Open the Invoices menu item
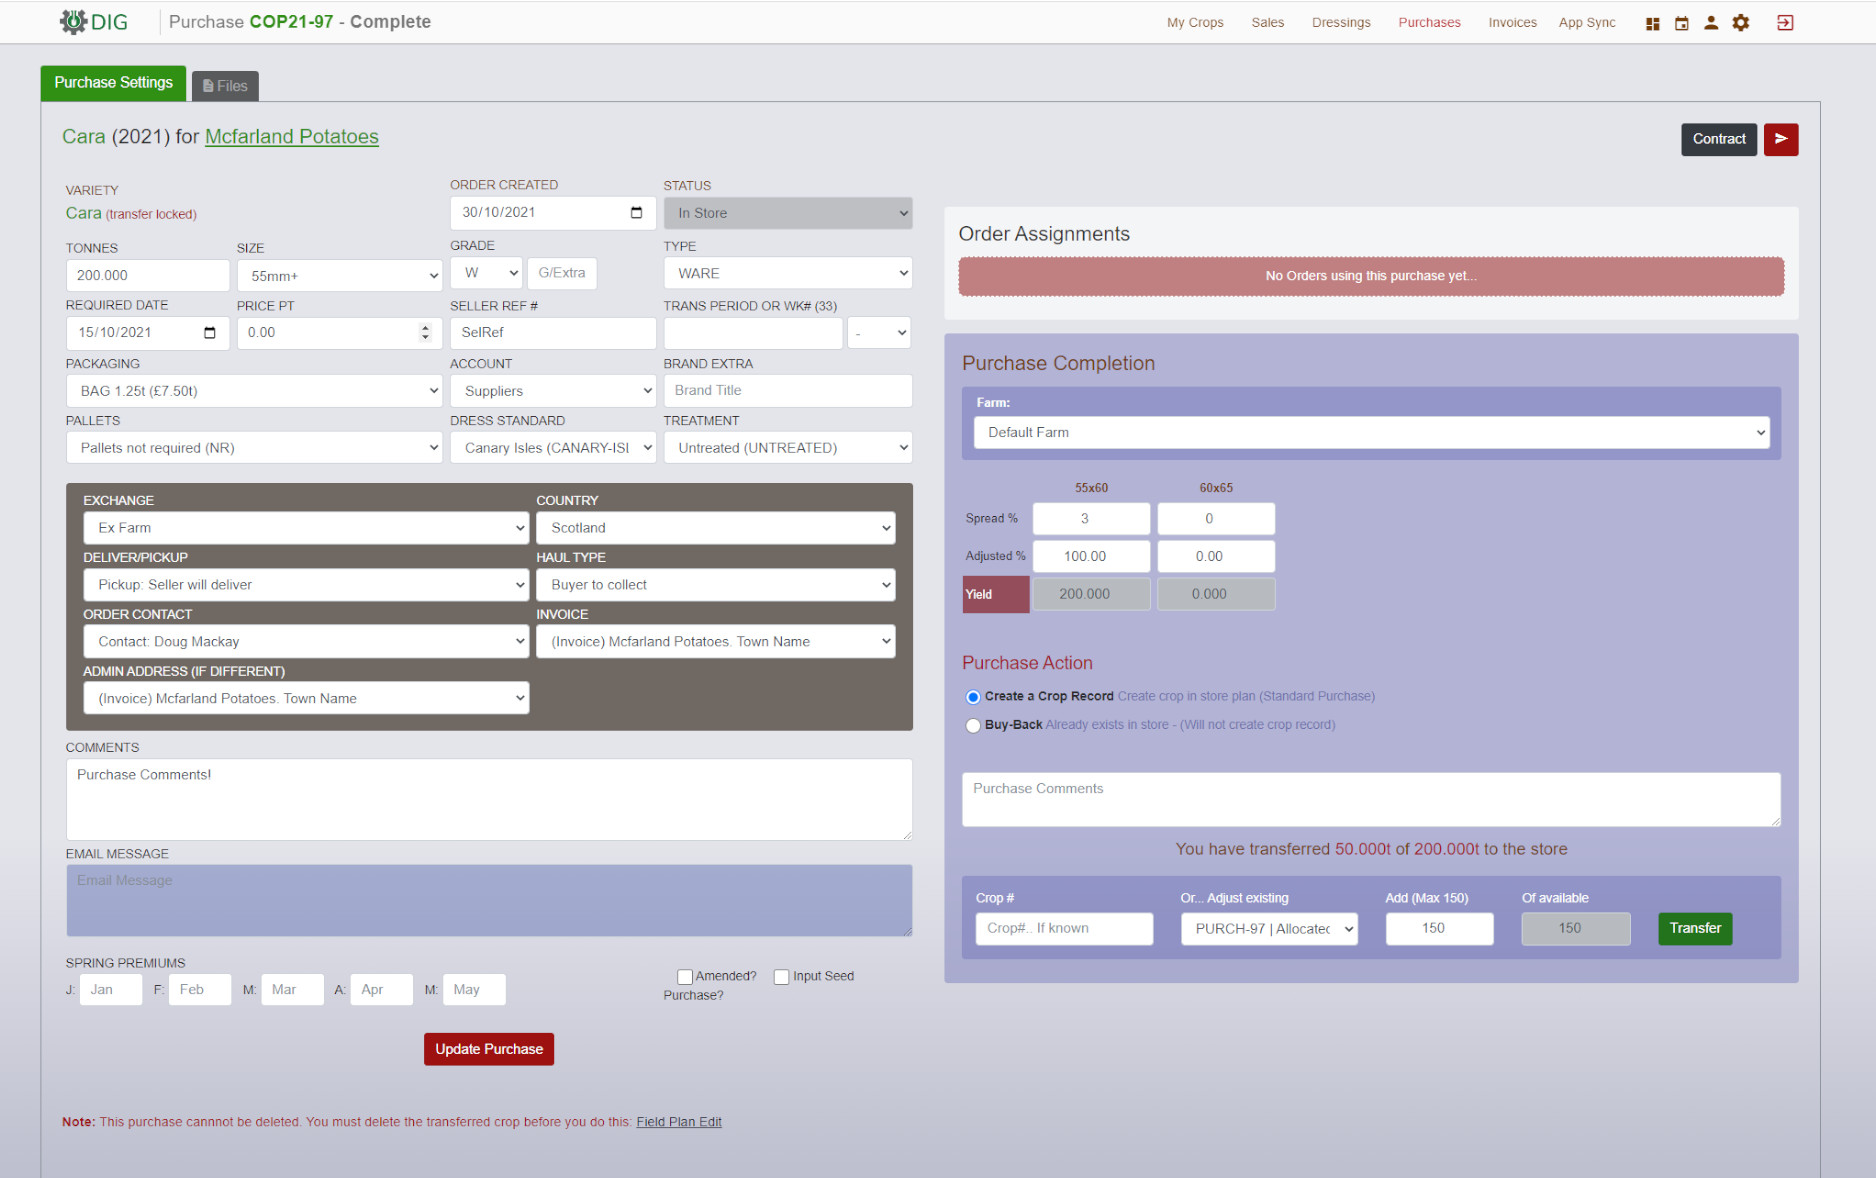The image size is (1876, 1178). tap(1512, 23)
